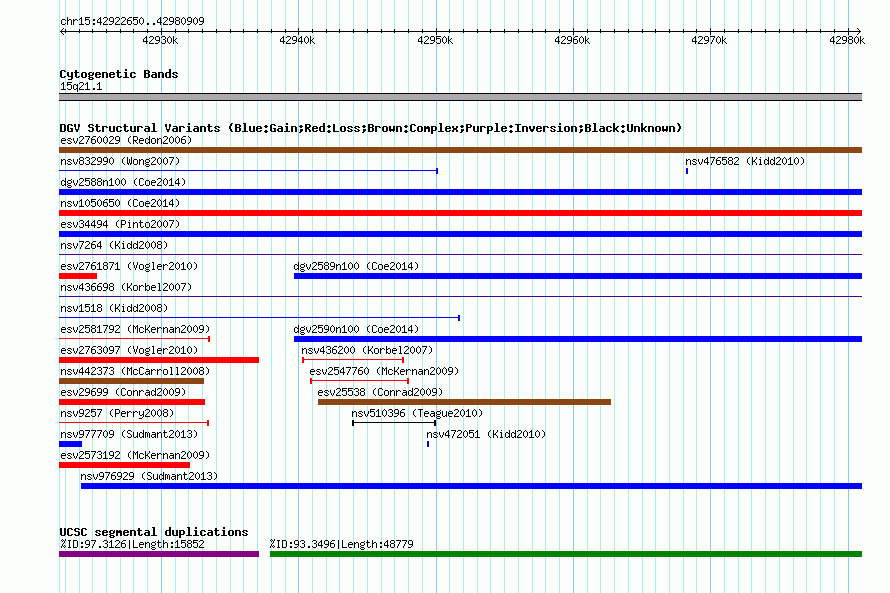The height and width of the screenshot is (593, 890).
Task: Click the %ID:93.3496|Length:48779 label
Action: click(342, 544)
